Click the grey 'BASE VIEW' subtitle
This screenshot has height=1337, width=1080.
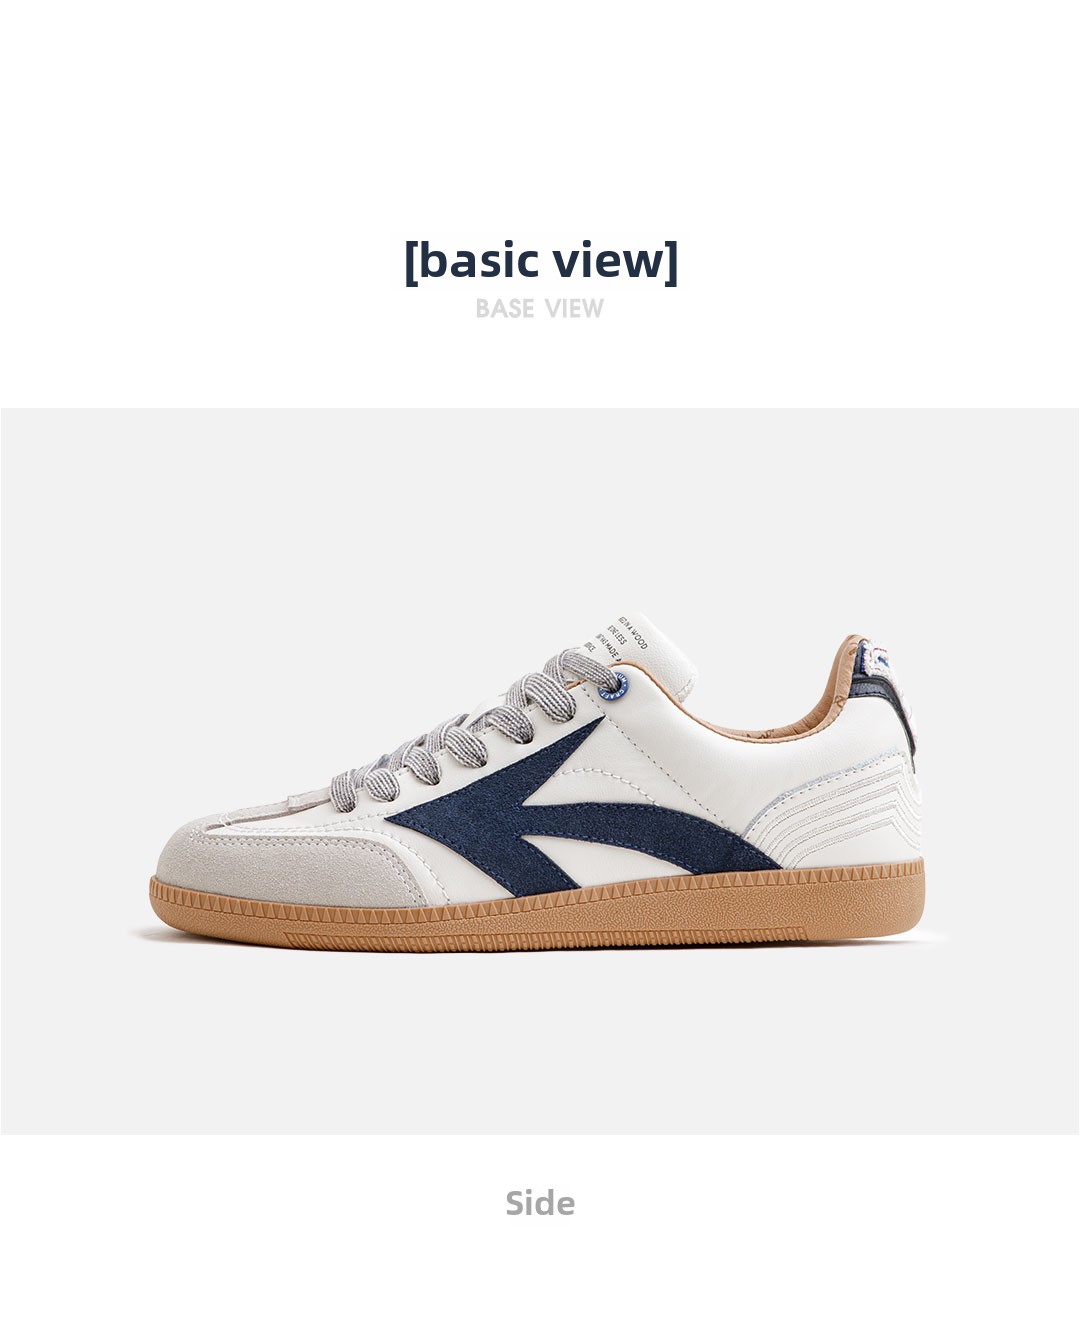pos(540,308)
